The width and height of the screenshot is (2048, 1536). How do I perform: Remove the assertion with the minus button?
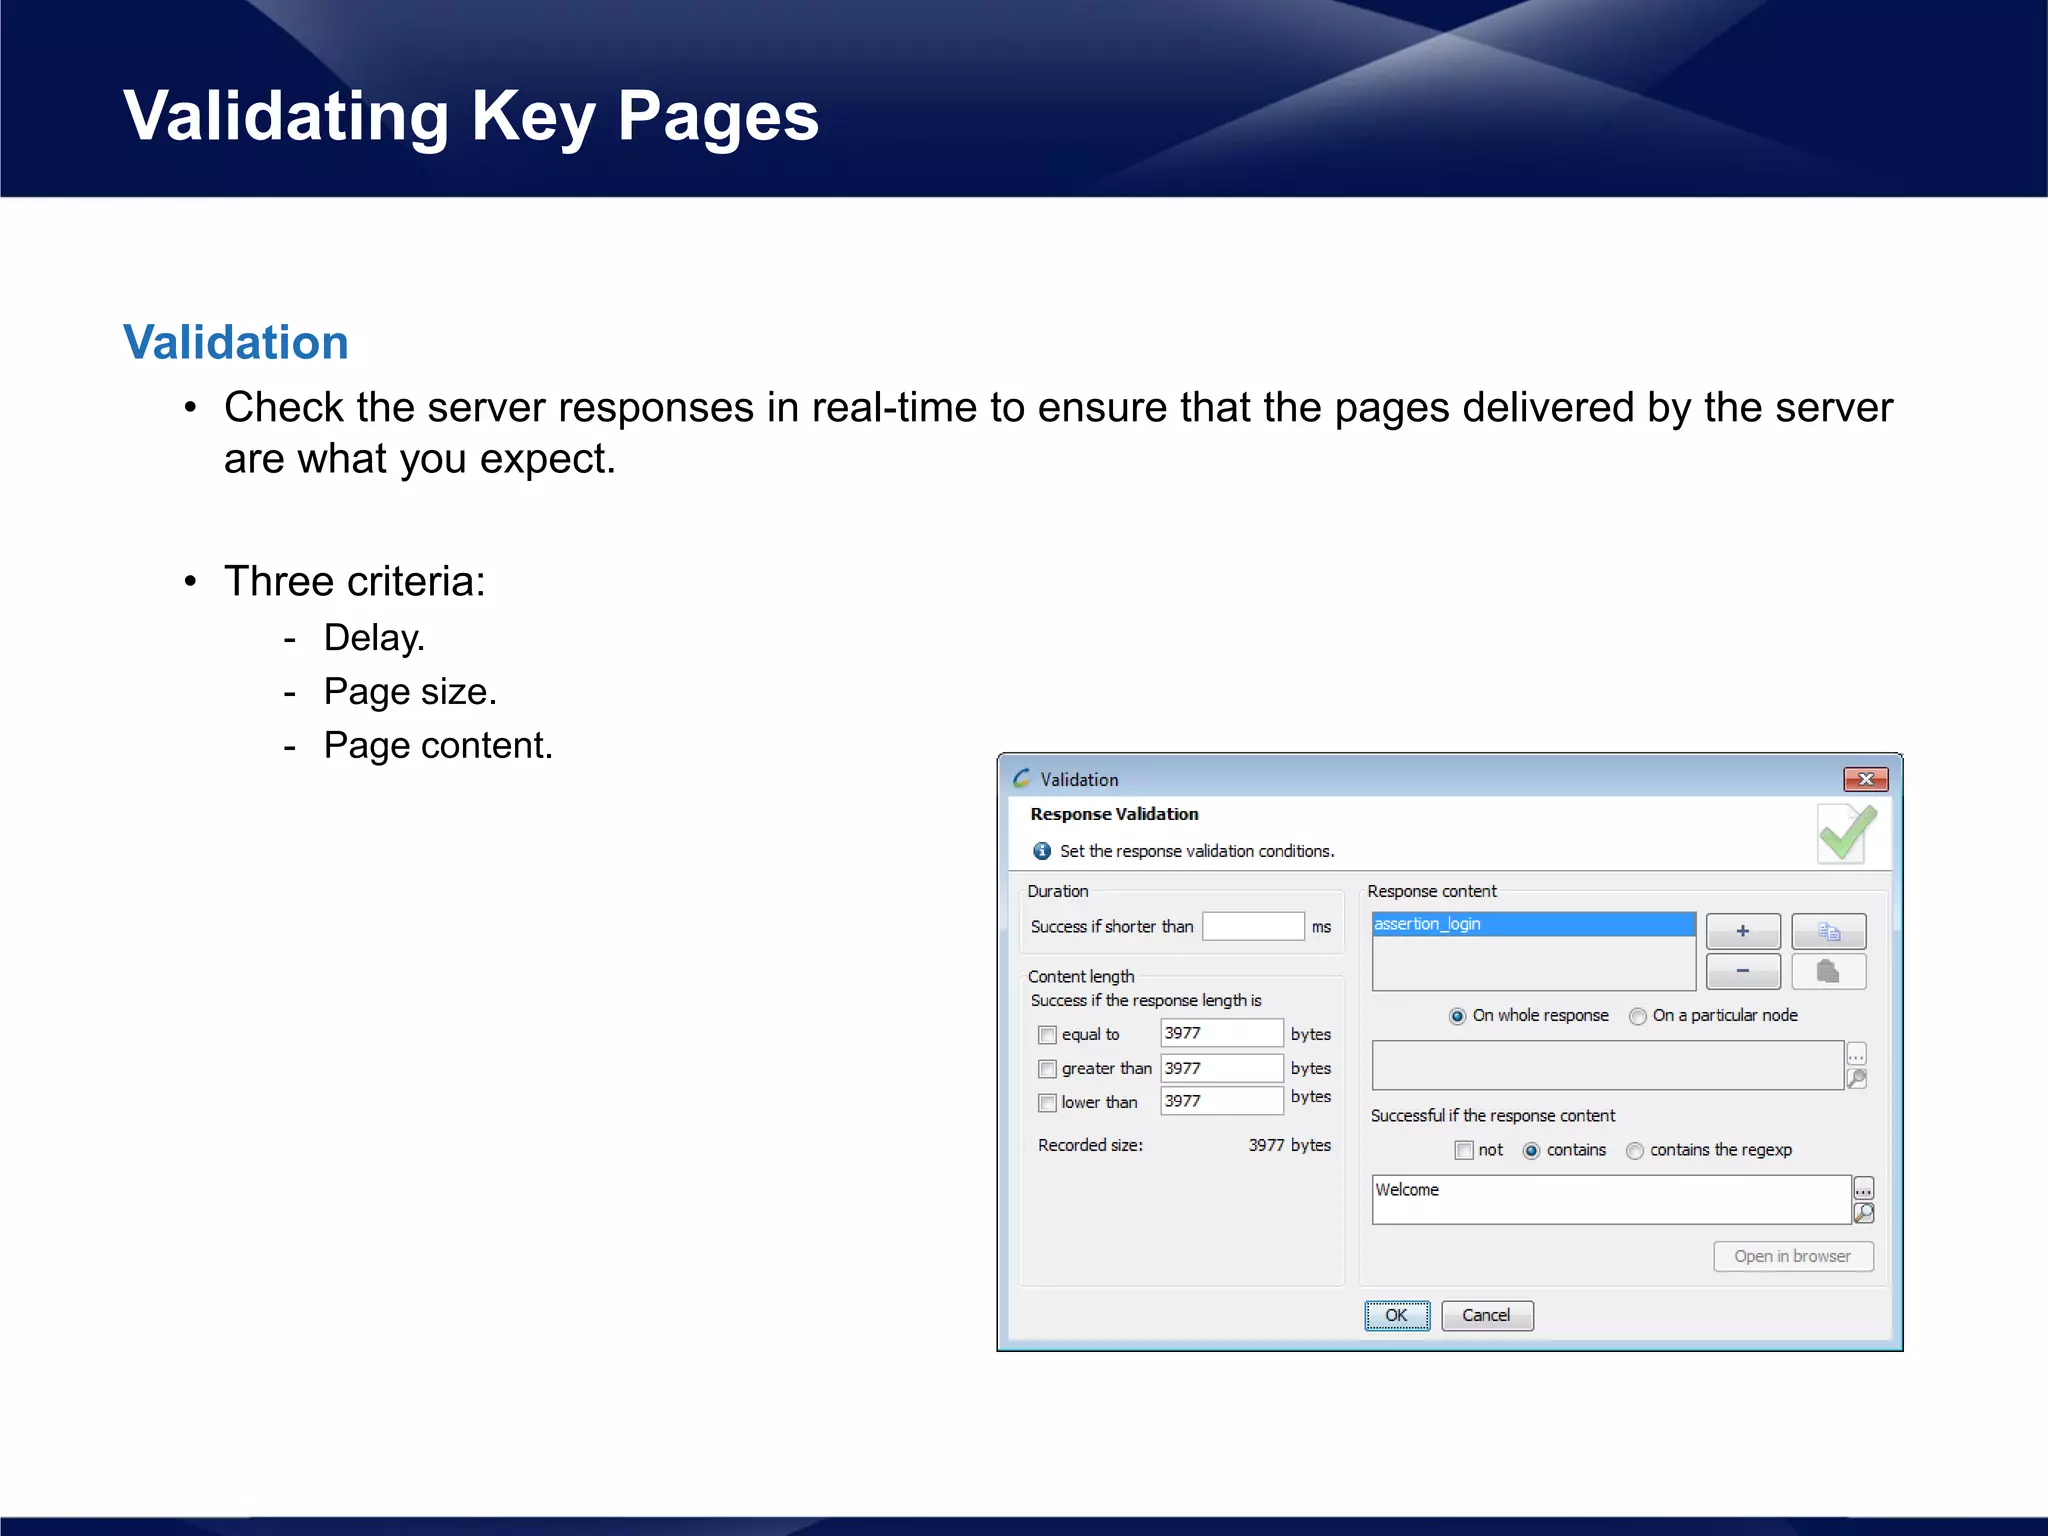coord(1742,971)
